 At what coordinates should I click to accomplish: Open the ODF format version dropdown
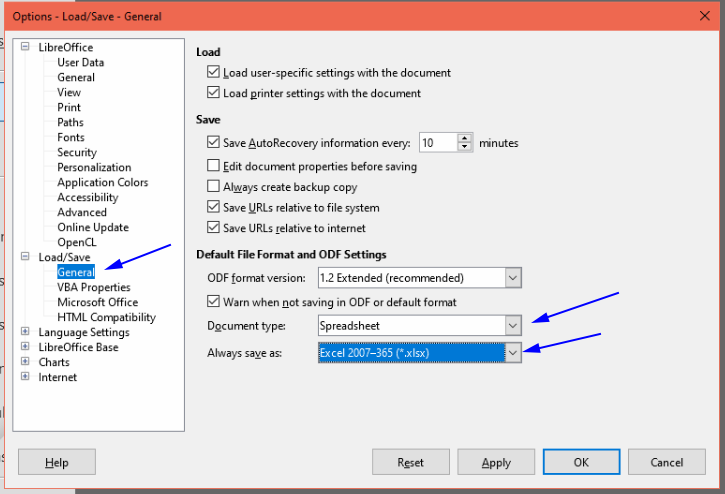(x=513, y=278)
